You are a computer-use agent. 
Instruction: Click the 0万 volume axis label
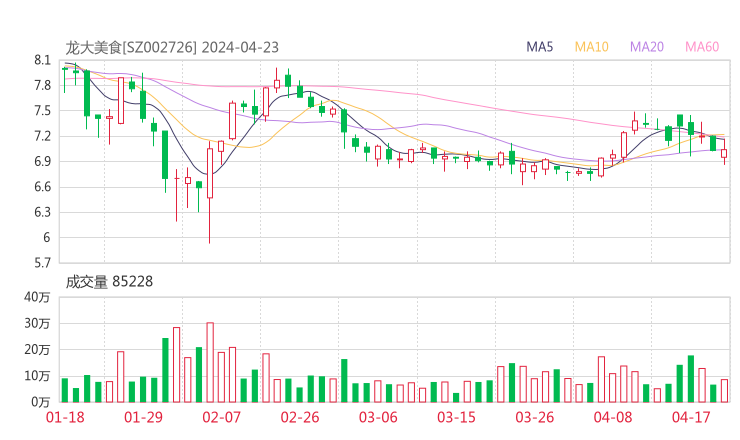coord(41,402)
